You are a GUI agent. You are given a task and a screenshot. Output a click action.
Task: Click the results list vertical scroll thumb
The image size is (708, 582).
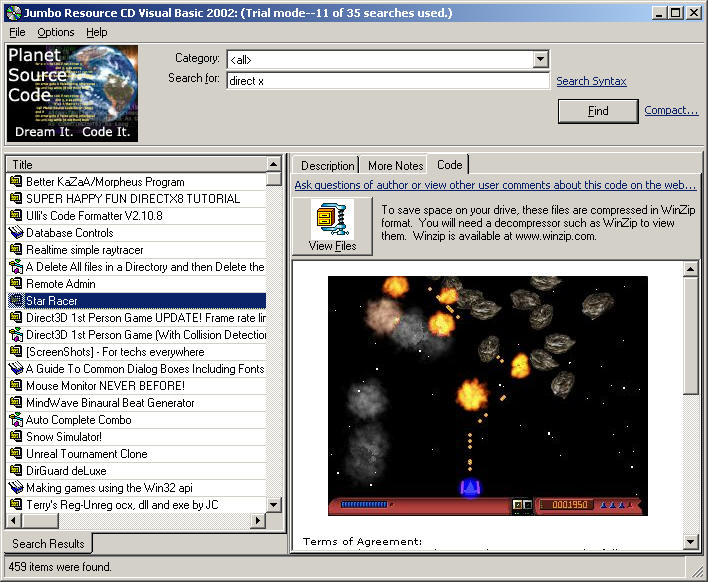click(x=274, y=179)
